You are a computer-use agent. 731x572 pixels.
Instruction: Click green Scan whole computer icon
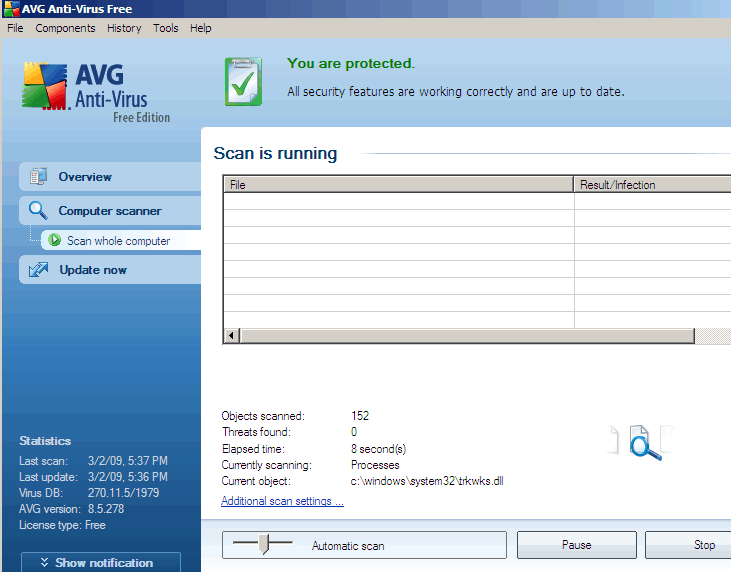click(55, 241)
